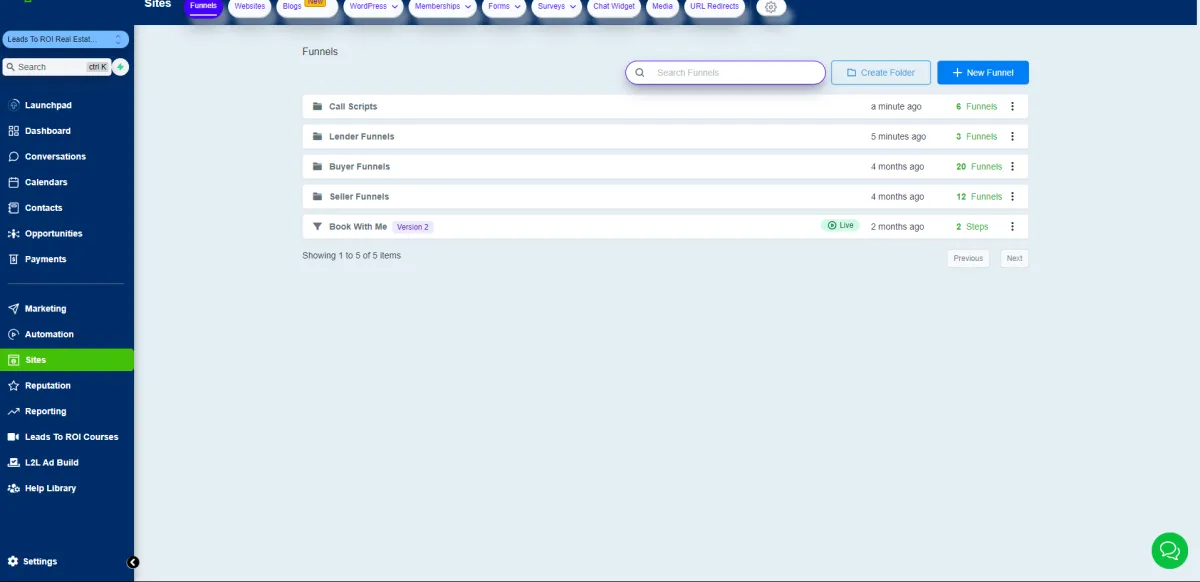Click the 20 Funnels count
This screenshot has width=1200, height=582.
pos(979,167)
